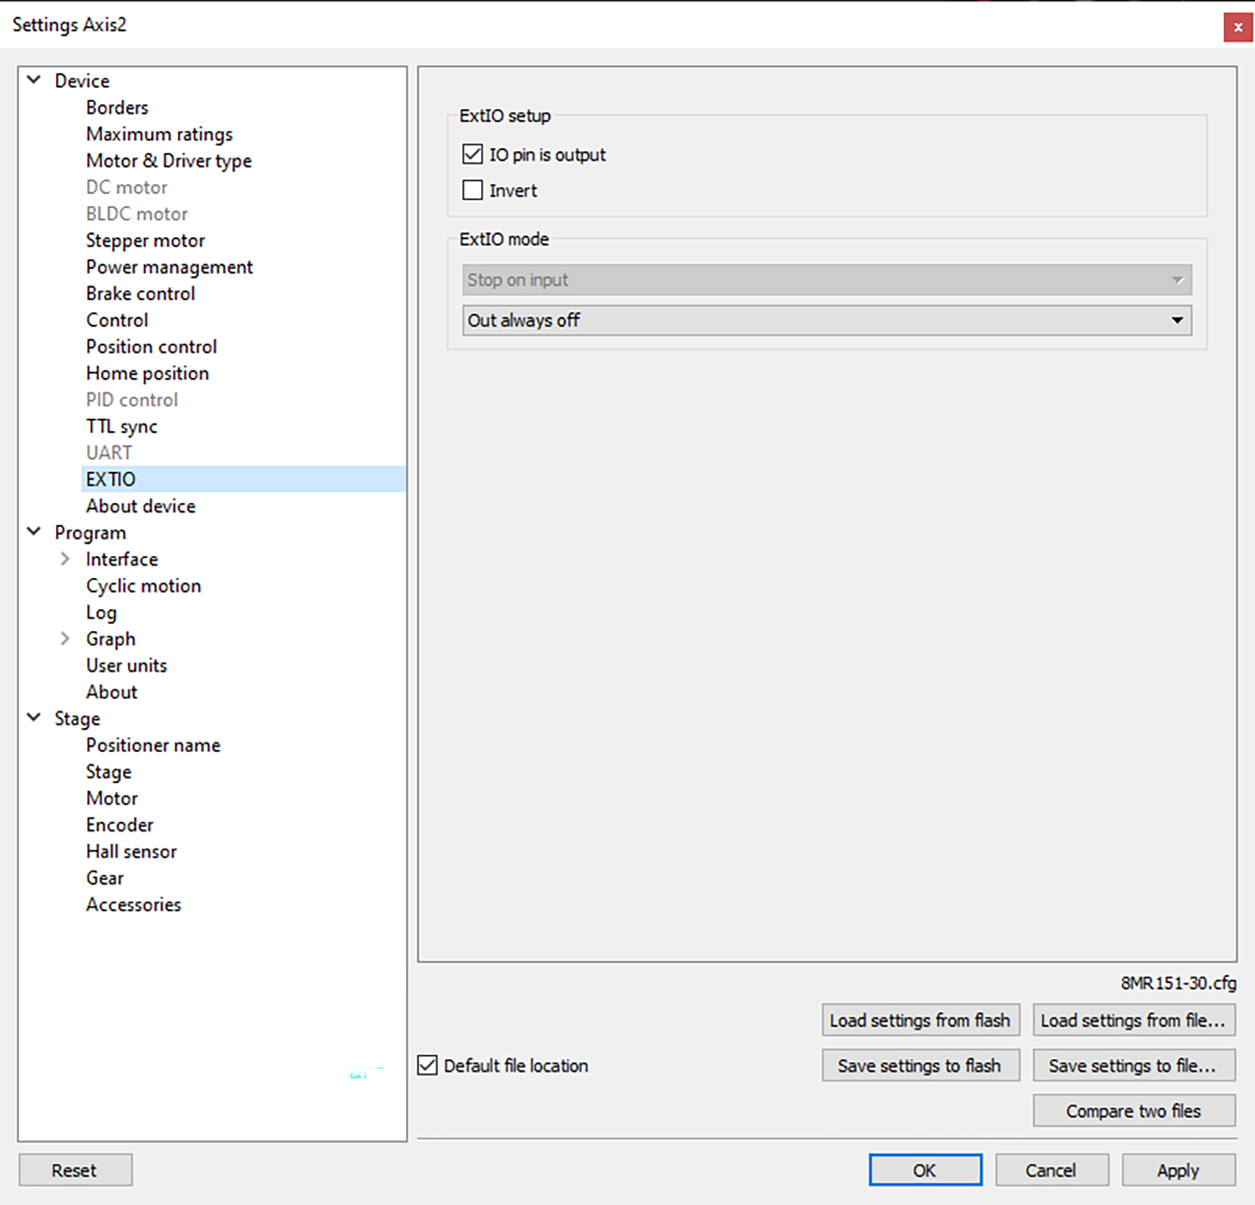Enable the Invert checkbox
Image resolution: width=1255 pixels, height=1205 pixels.
[473, 190]
